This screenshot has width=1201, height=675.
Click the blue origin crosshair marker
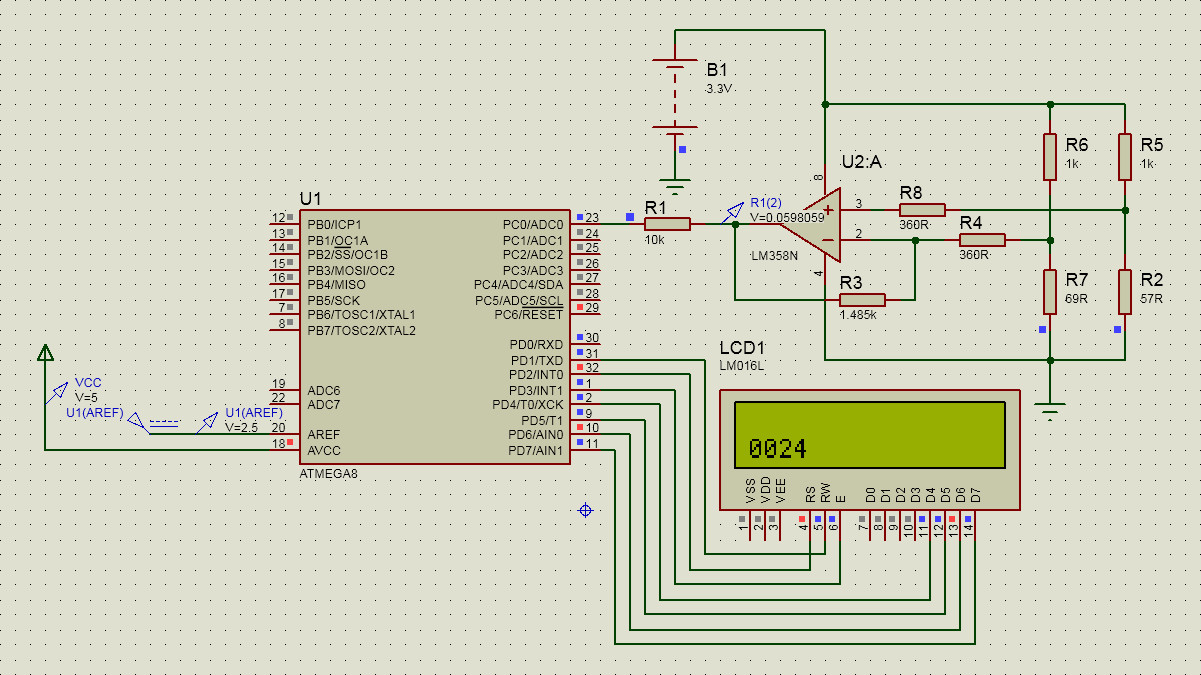coord(586,510)
